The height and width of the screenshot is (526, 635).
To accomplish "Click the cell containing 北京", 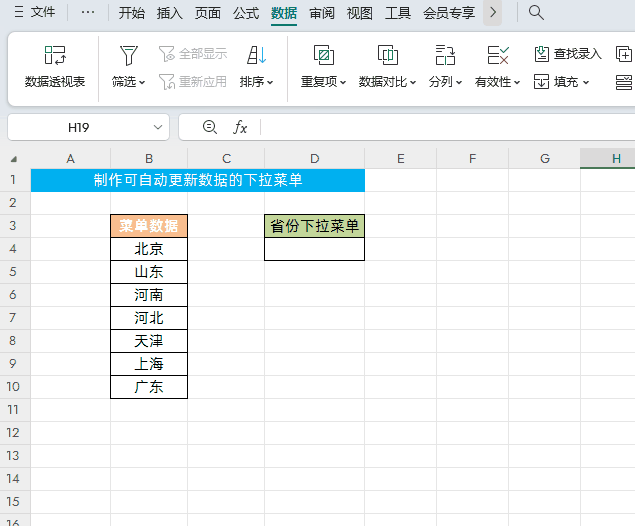I will [149, 249].
